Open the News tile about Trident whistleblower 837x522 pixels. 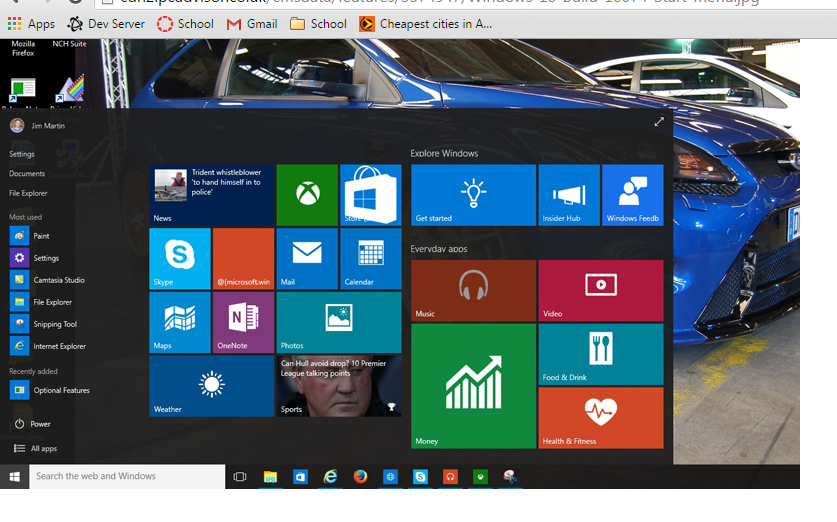point(211,195)
